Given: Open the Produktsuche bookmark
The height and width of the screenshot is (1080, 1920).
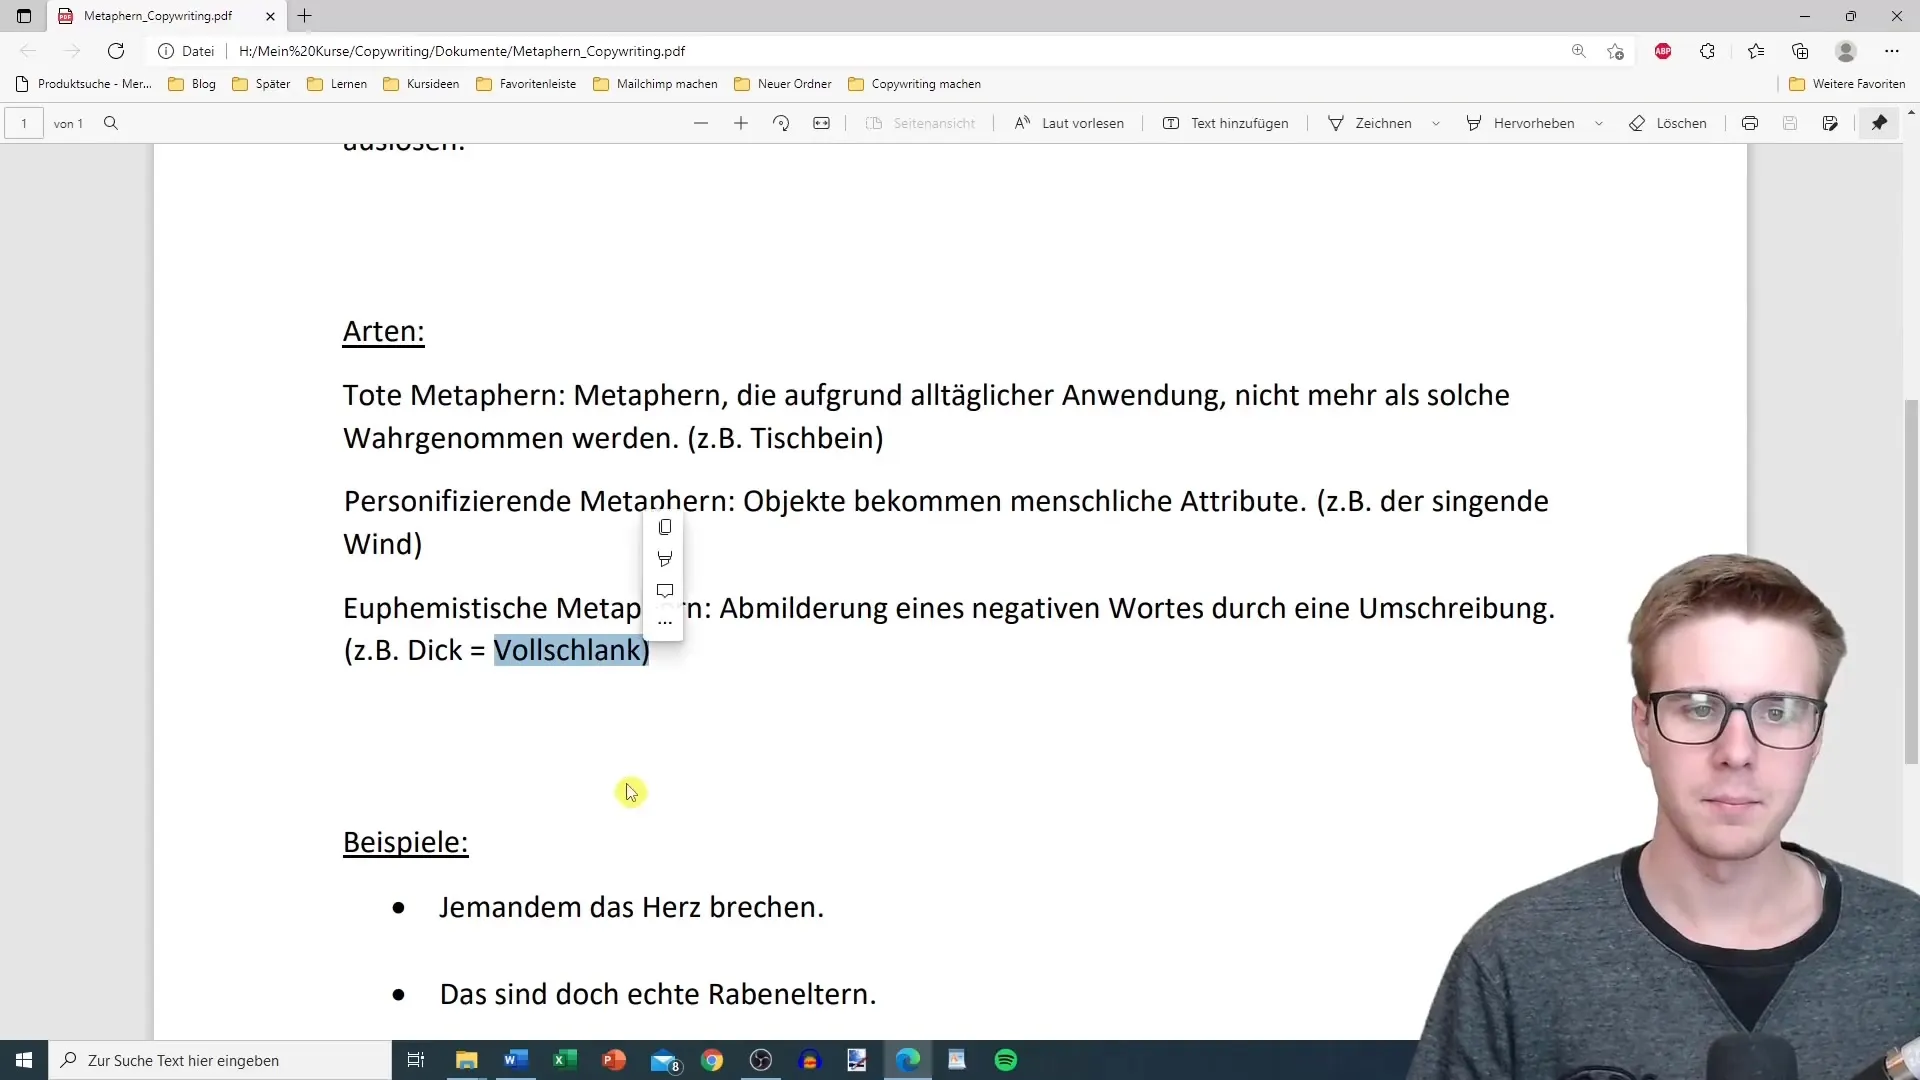Looking at the screenshot, I should click(84, 84).
